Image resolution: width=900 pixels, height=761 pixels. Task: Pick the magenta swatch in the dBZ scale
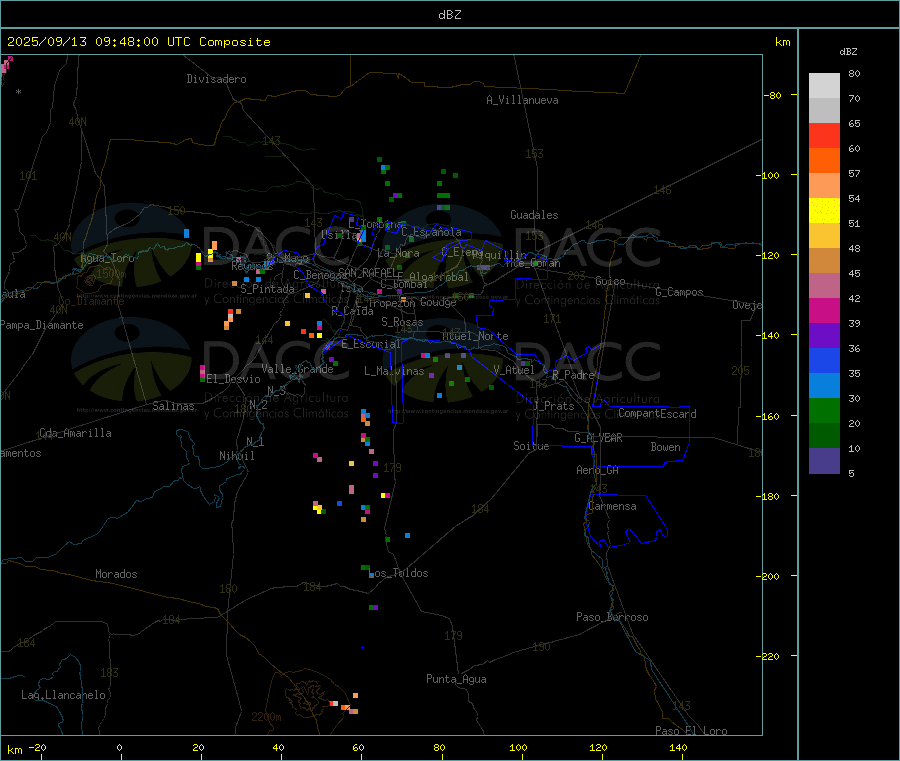[x=824, y=310]
